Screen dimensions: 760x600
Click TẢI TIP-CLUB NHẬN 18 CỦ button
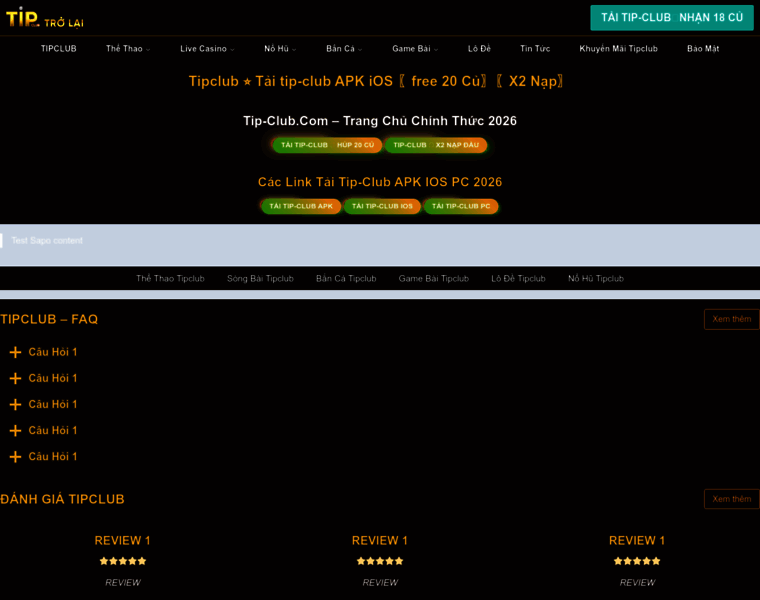[671, 18]
